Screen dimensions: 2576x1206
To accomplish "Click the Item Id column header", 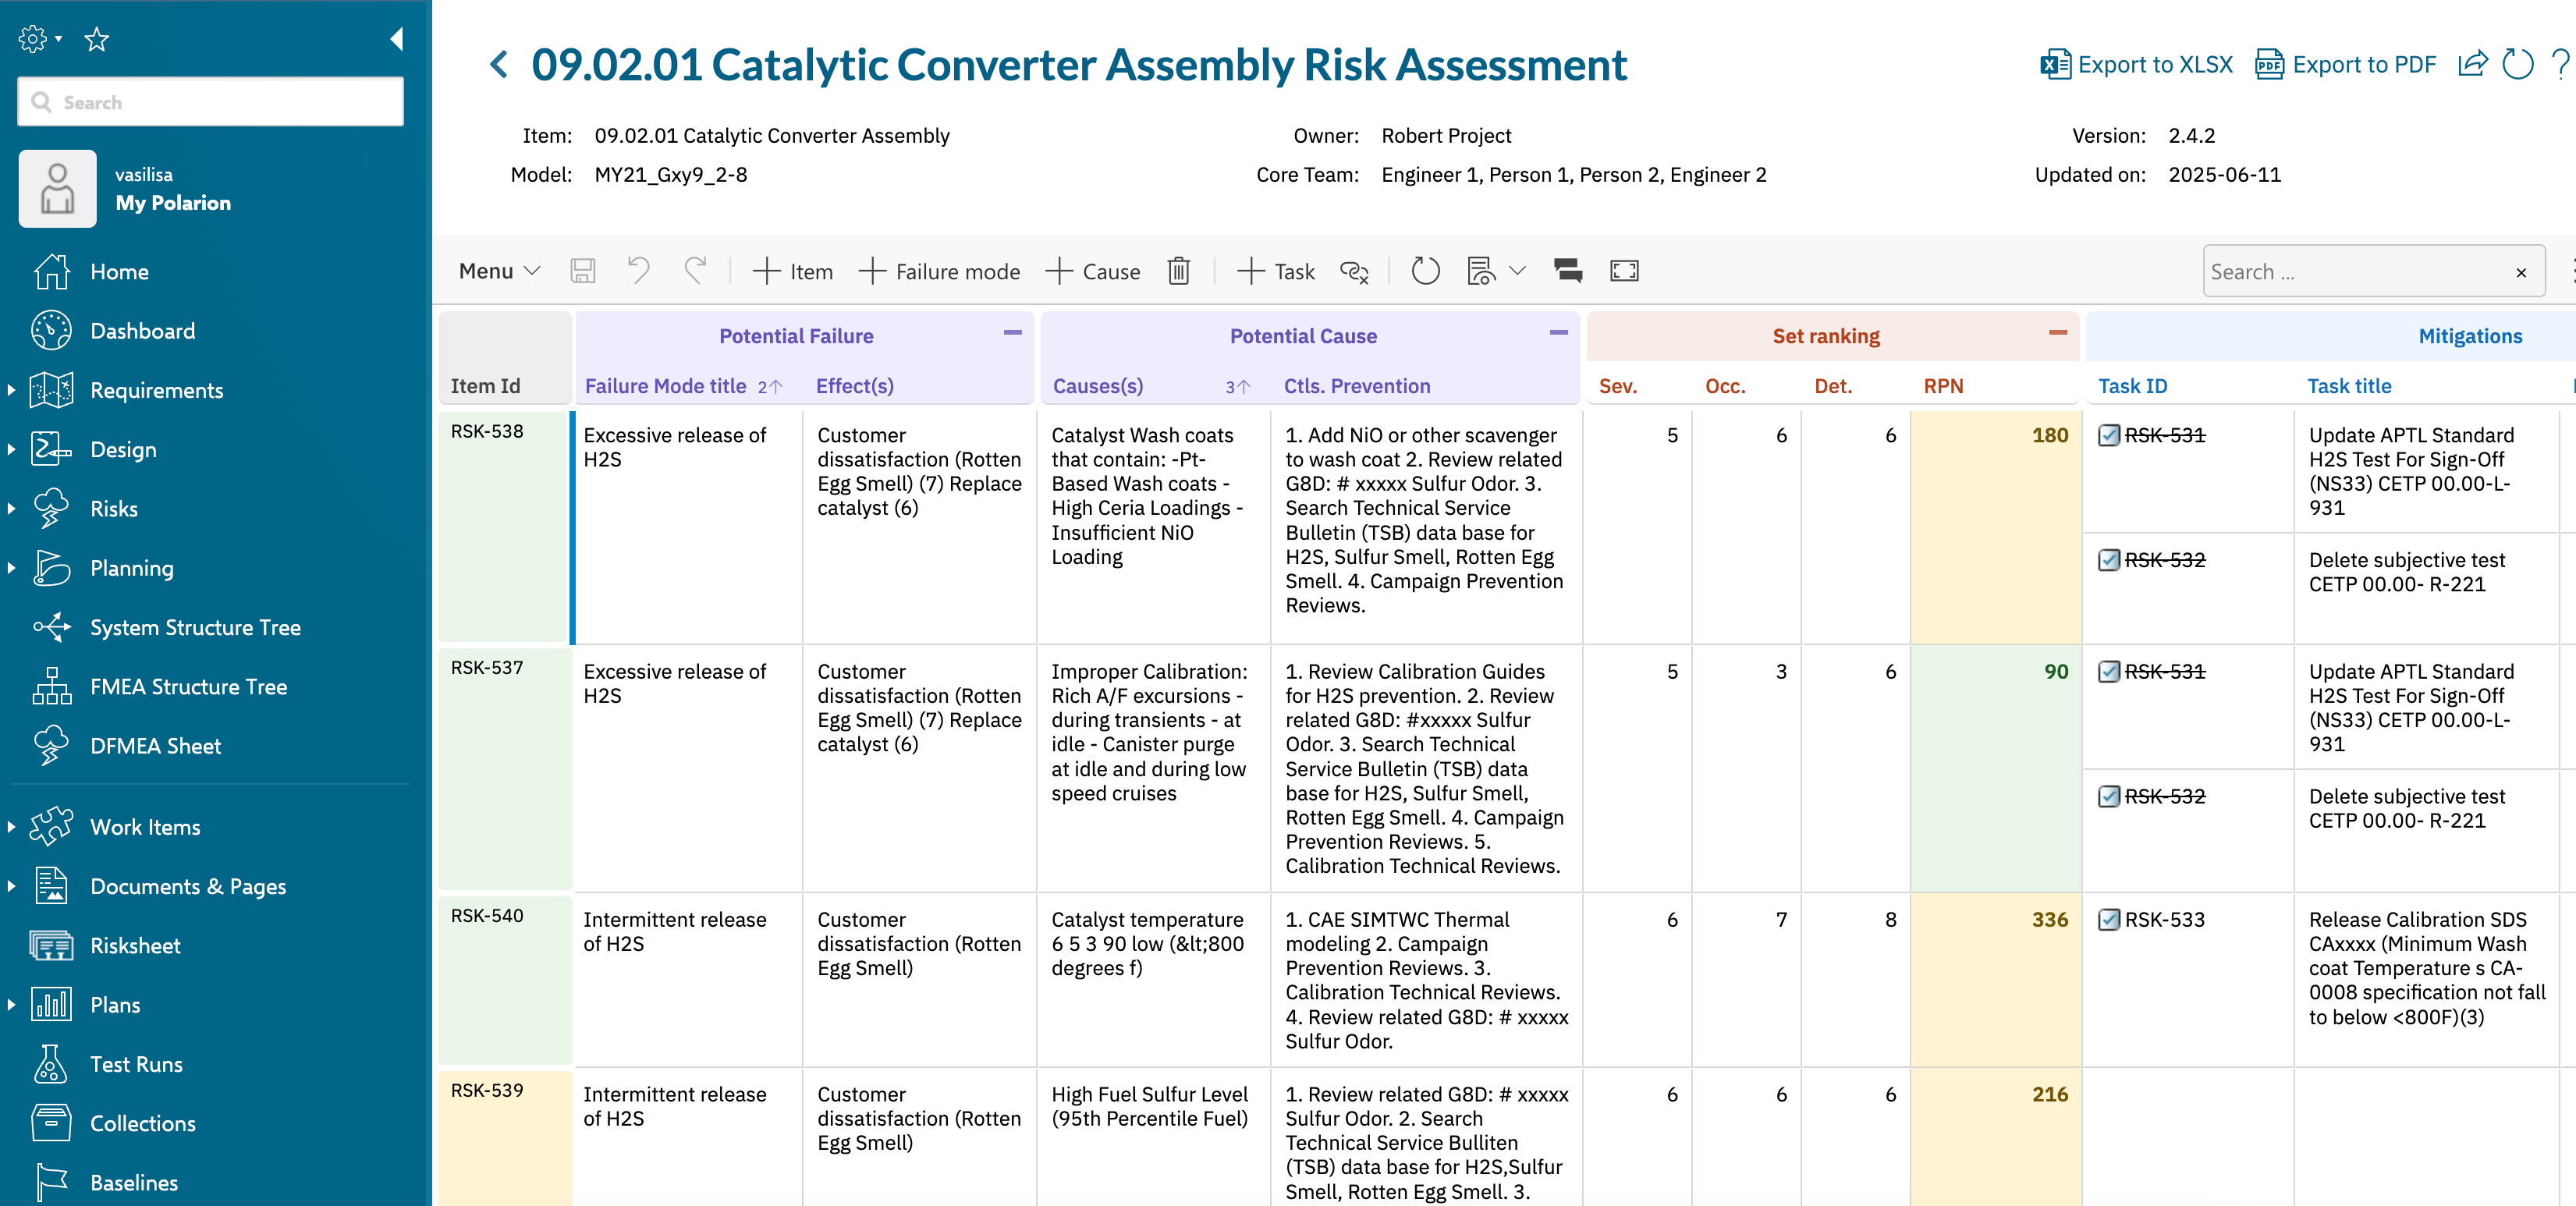I will tap(485, 387).
